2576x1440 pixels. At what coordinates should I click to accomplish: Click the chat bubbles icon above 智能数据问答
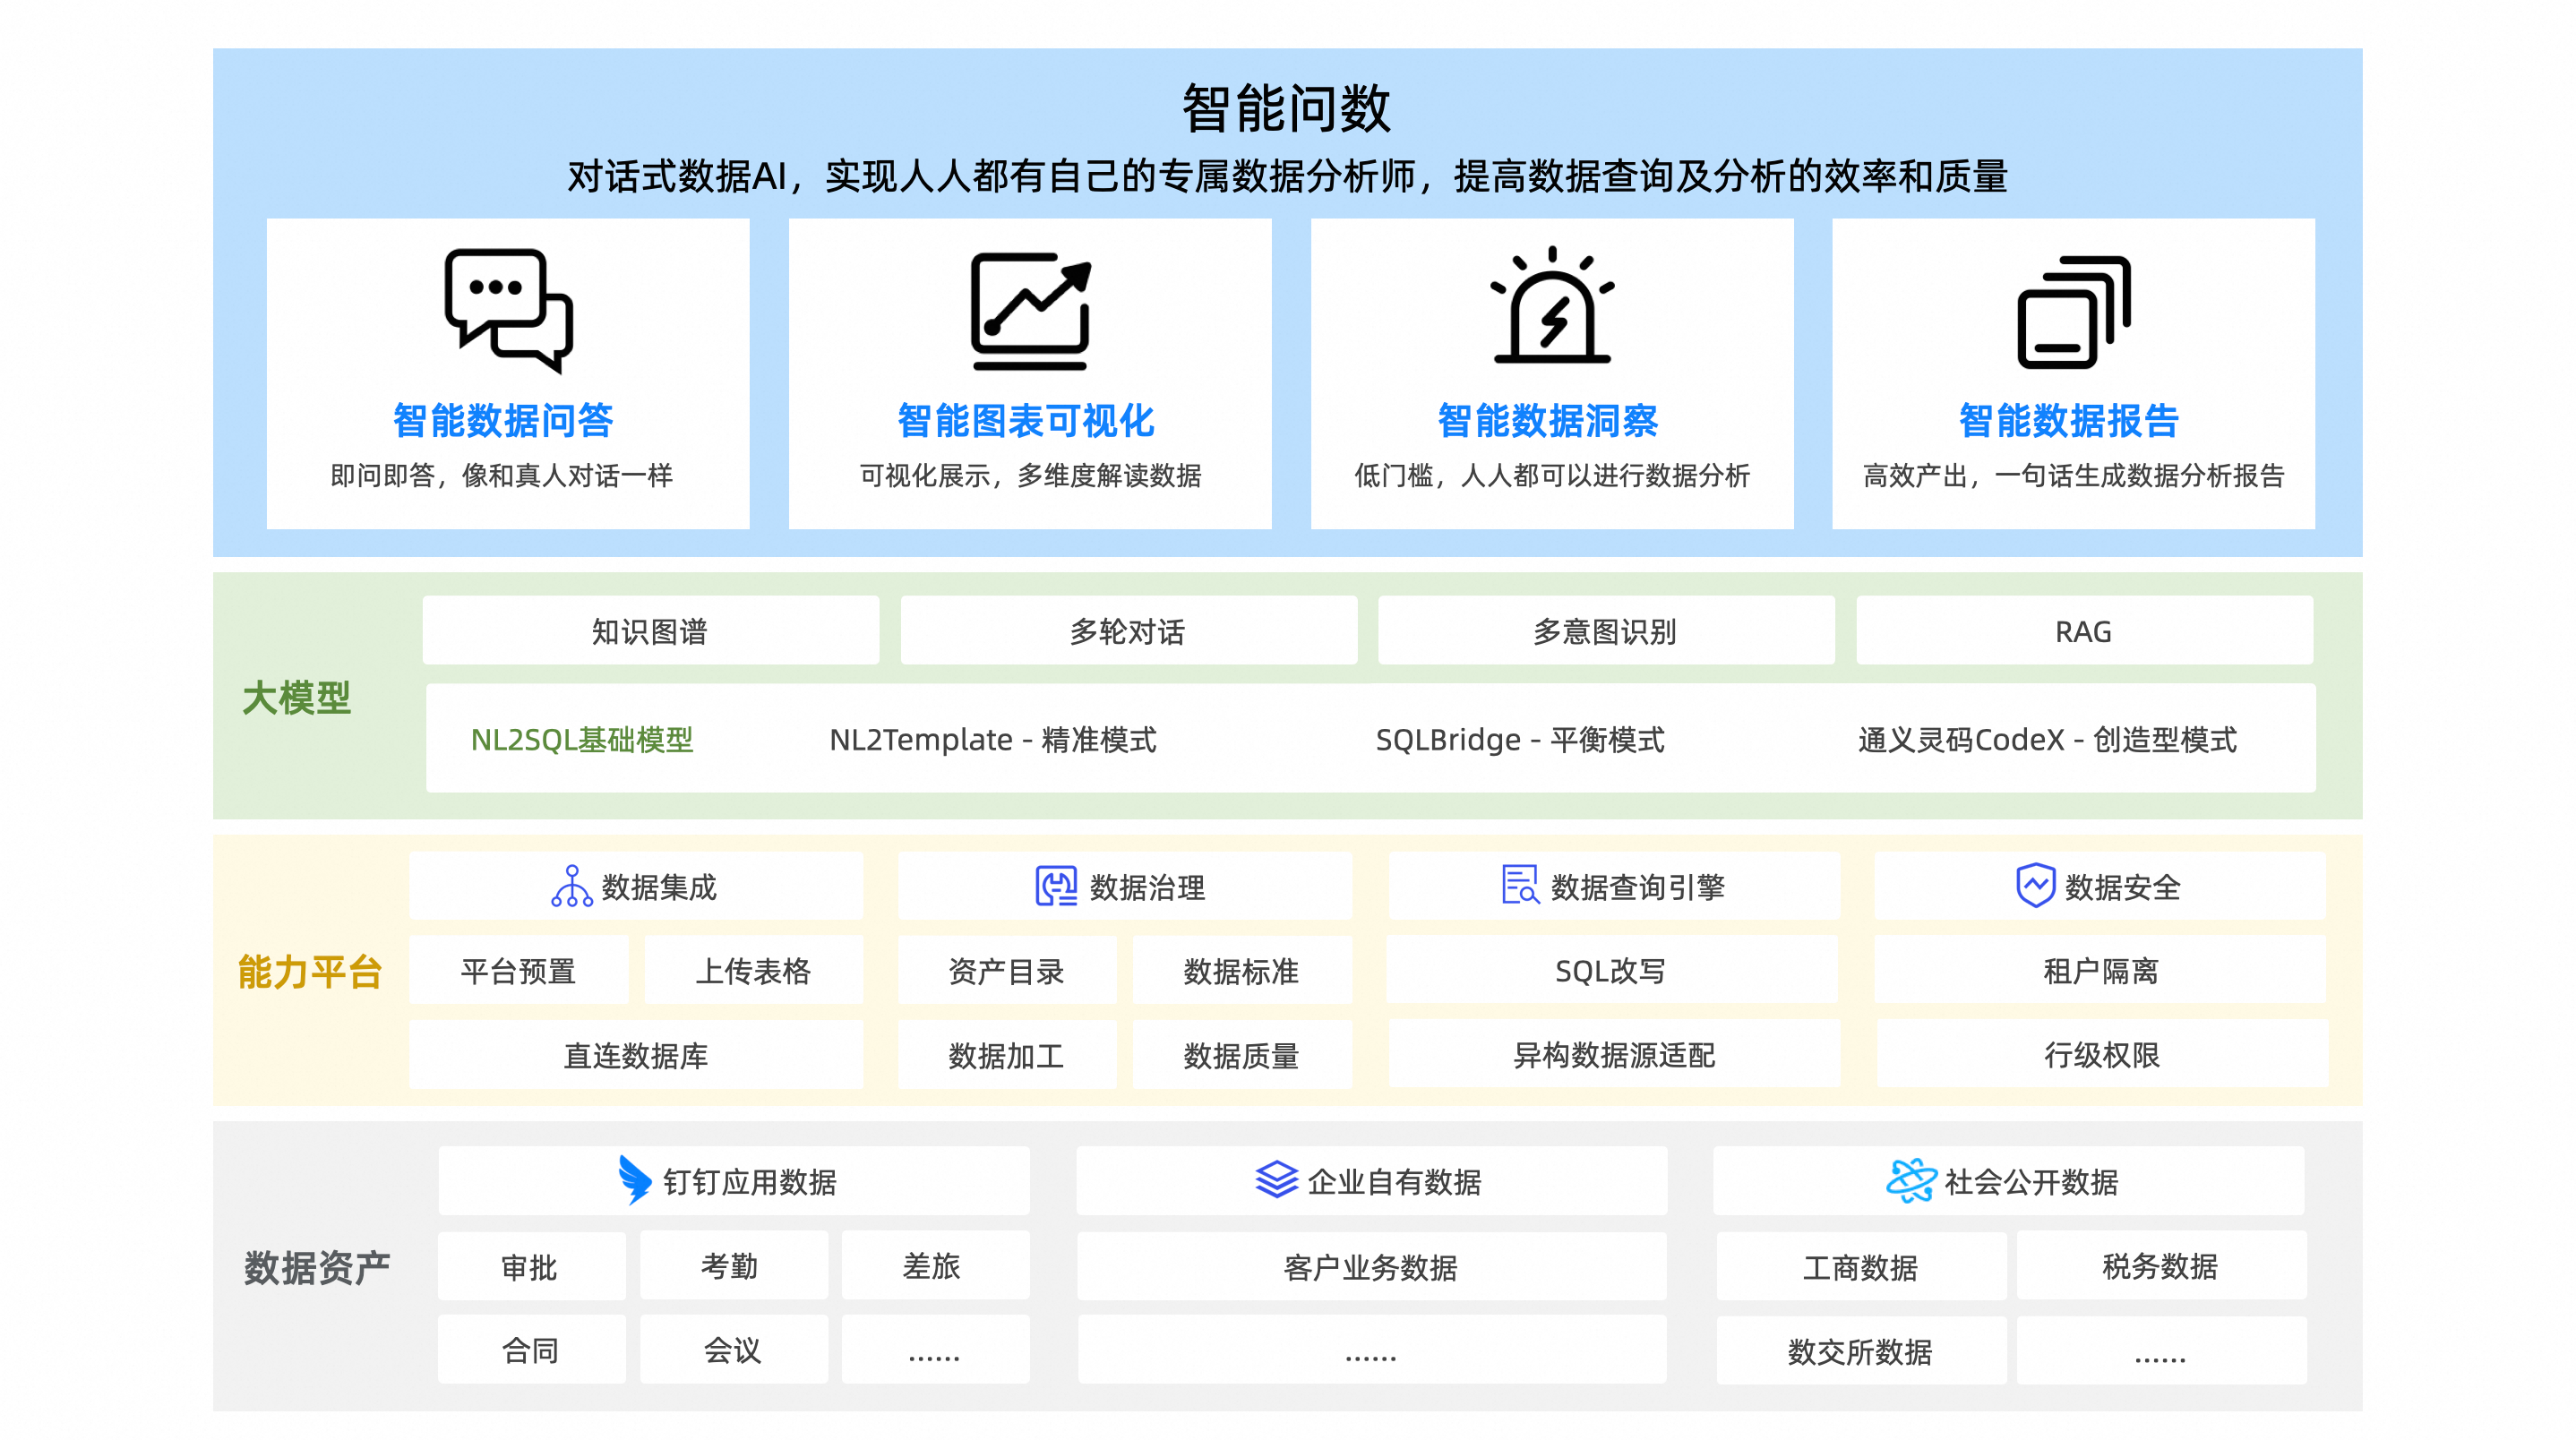click(508, 310)
